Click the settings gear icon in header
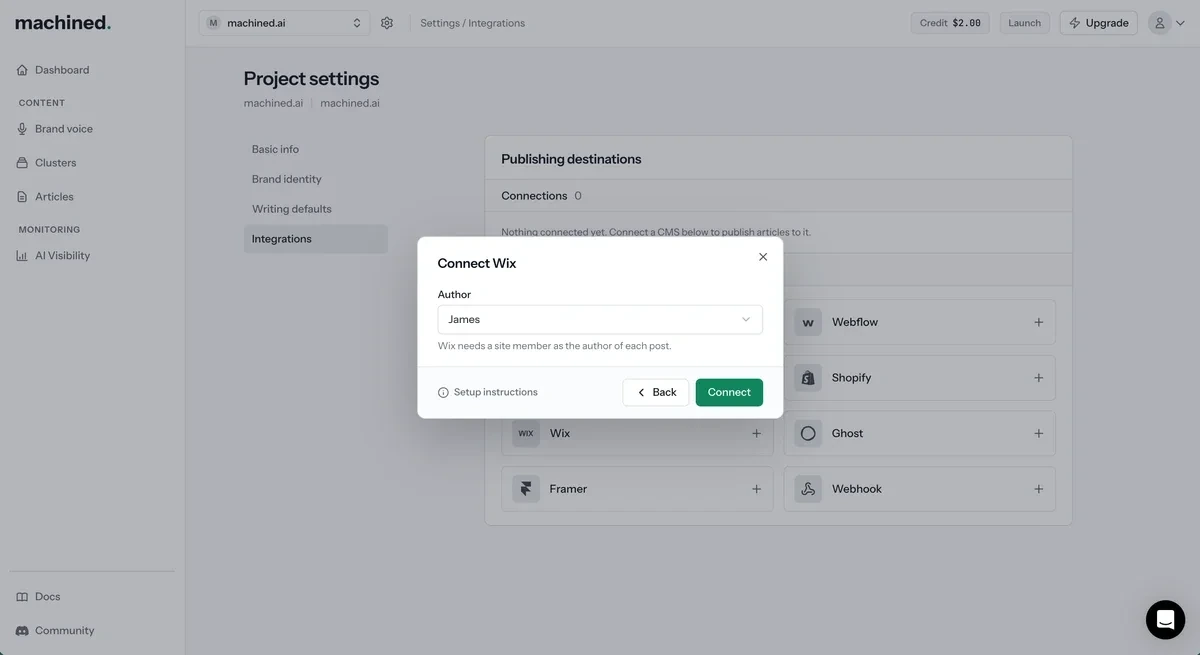Image resolution: width=1200 pixels, height=655 pixels. [x=387, y=23]
